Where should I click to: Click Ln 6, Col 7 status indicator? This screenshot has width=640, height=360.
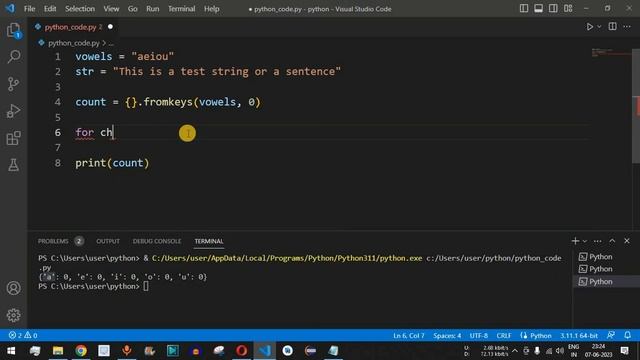pos(409,336)
